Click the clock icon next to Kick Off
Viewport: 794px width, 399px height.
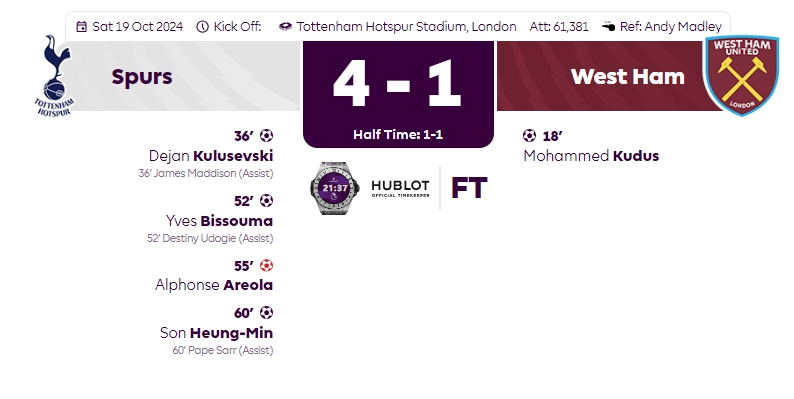[x=203, y=27]
